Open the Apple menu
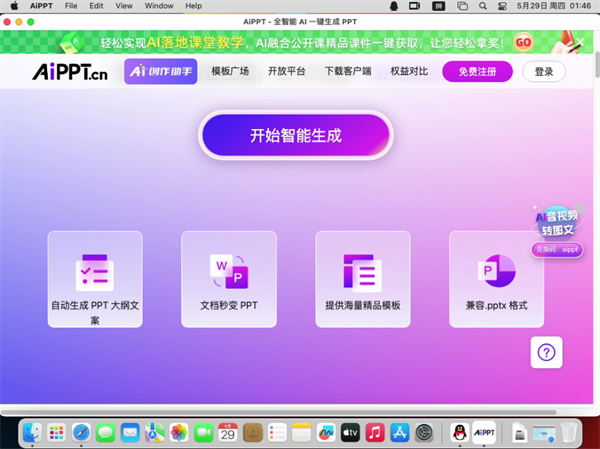 (x=14, y=6)
